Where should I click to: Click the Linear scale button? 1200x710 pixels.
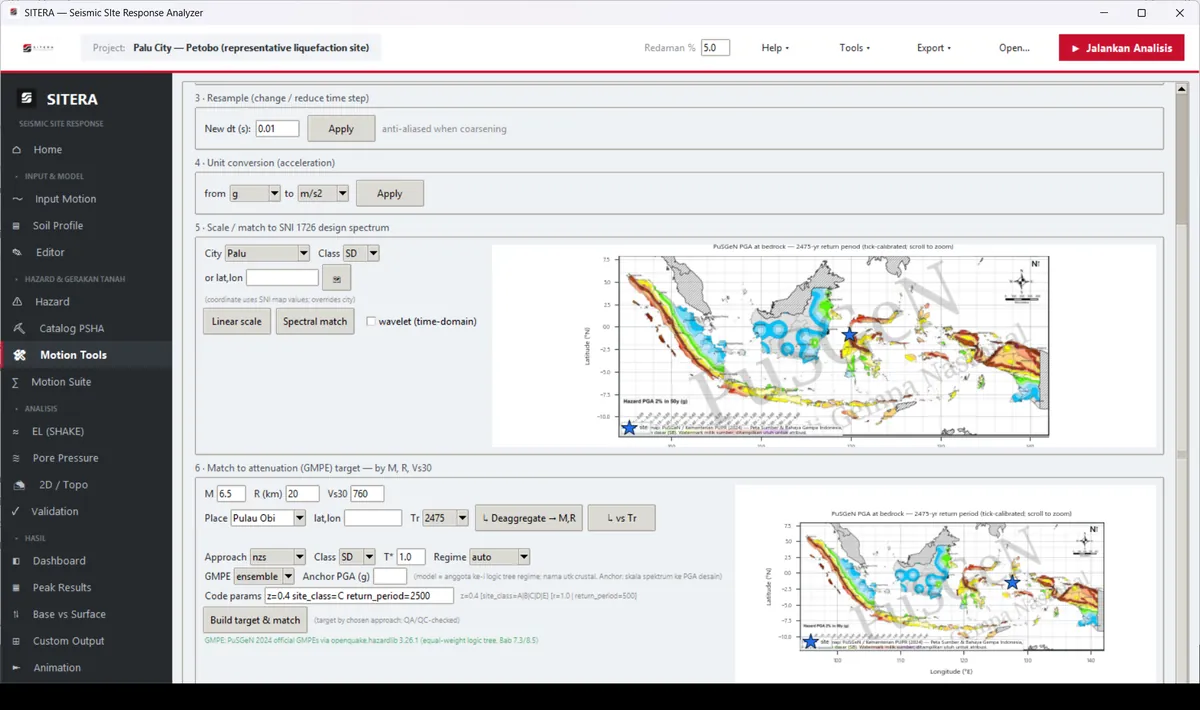coord(237,321)
